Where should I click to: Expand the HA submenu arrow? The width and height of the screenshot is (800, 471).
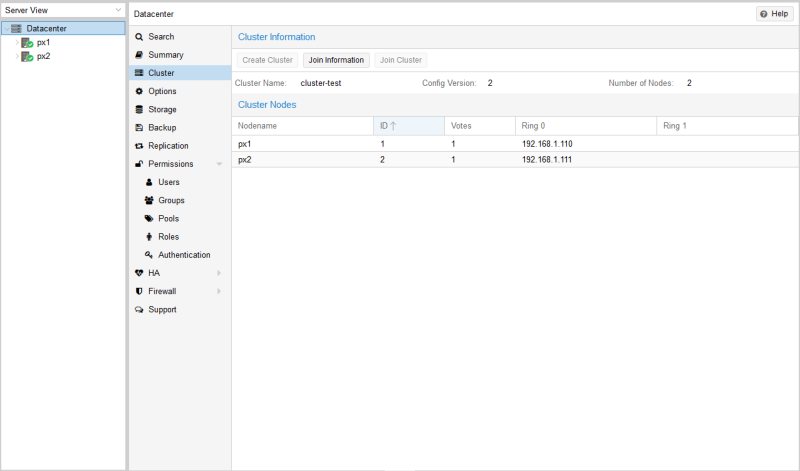[x=219, y=273]
